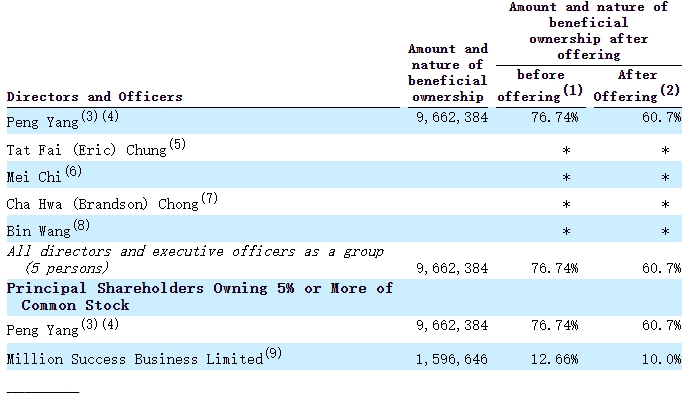Click asterisk in Mei Chi before offering cell
690x397 pixels.
tap(566, 177)
